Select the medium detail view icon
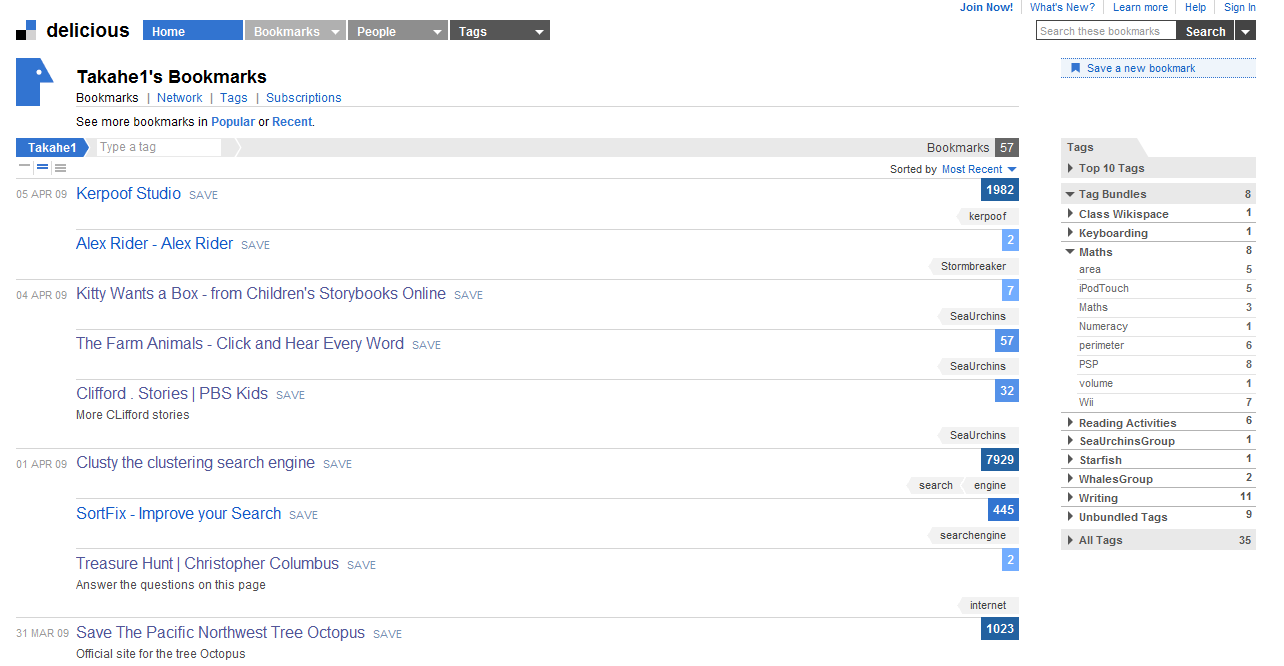The width and height of the screenshot is (1284, 666). pyautogui.click(x=42, y=167)
